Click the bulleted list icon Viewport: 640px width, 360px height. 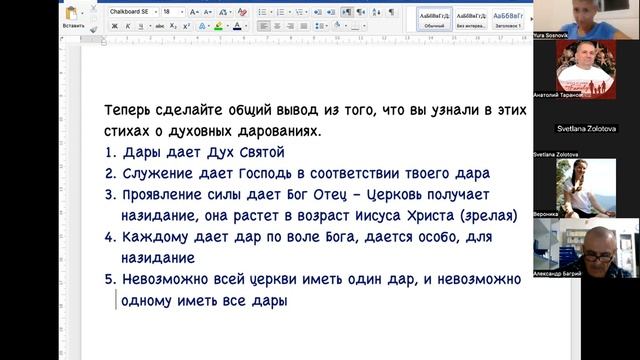pyautogui.click(x=262, y=12)
